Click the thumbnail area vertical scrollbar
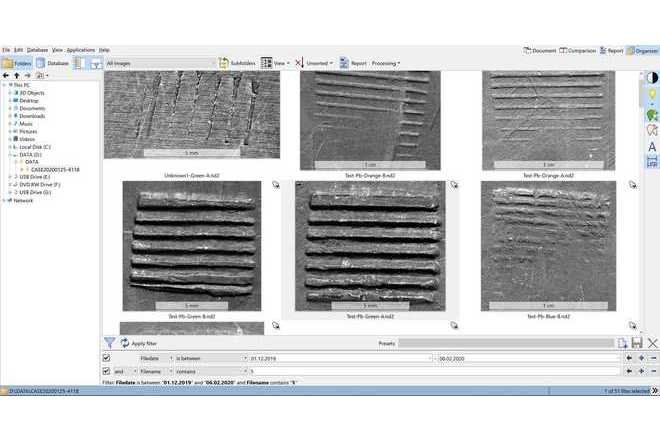660x440 pixels. [641, 202]
